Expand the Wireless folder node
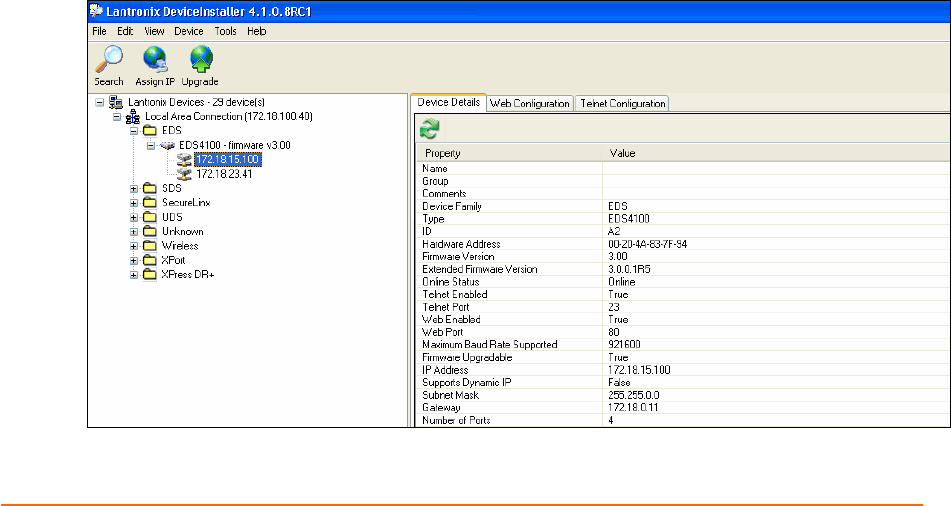951x506 pixels. [x=134, y=246]
